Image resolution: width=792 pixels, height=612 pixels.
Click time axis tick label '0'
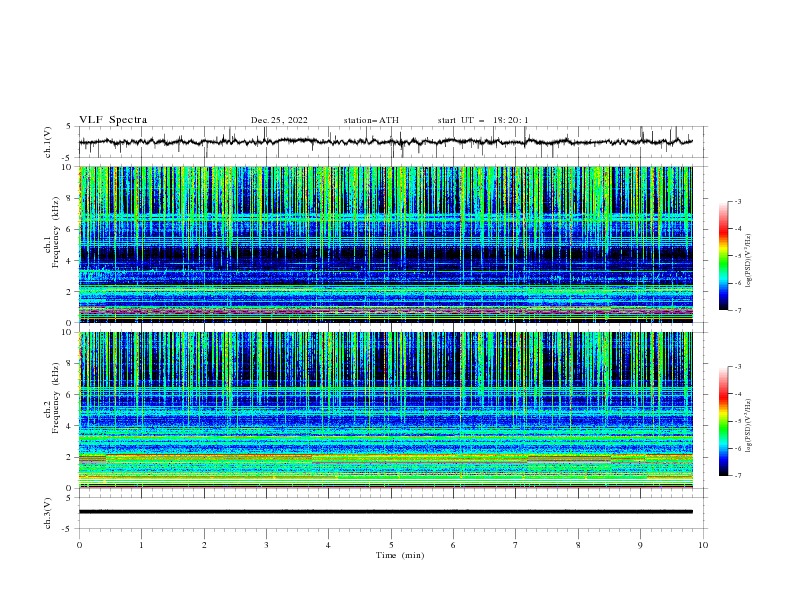79,545
